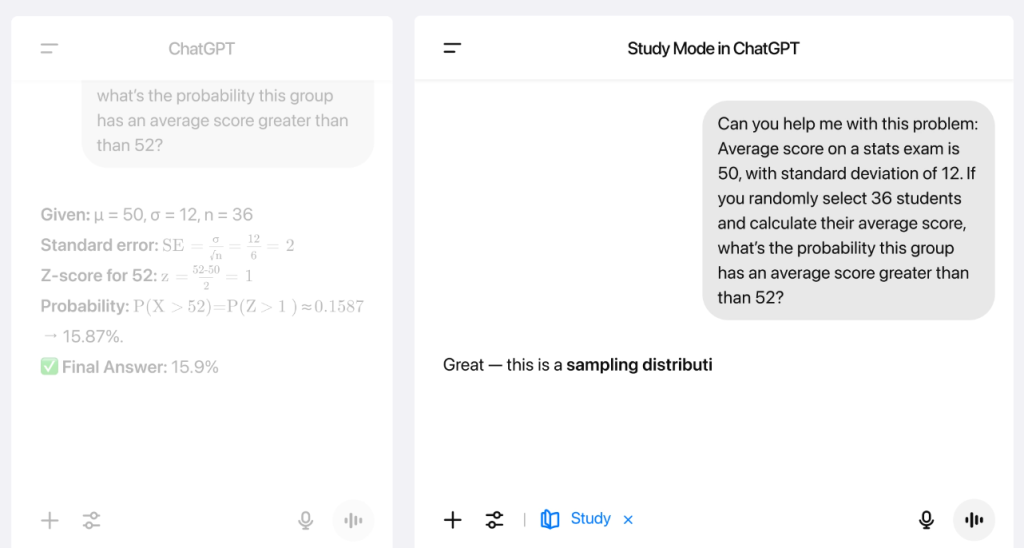The image size is (1024, 548).
Task: Click plus attach icon in ChatGPT panel
Action: pos(50,521)
